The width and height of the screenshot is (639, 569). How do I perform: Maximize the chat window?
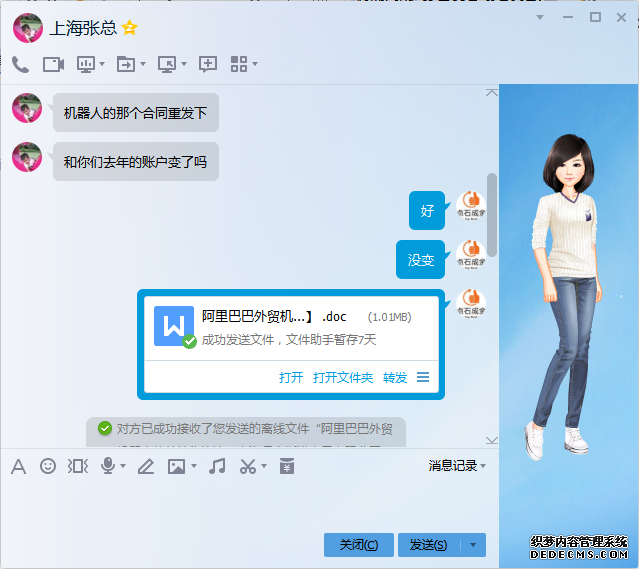coord(595,17)
